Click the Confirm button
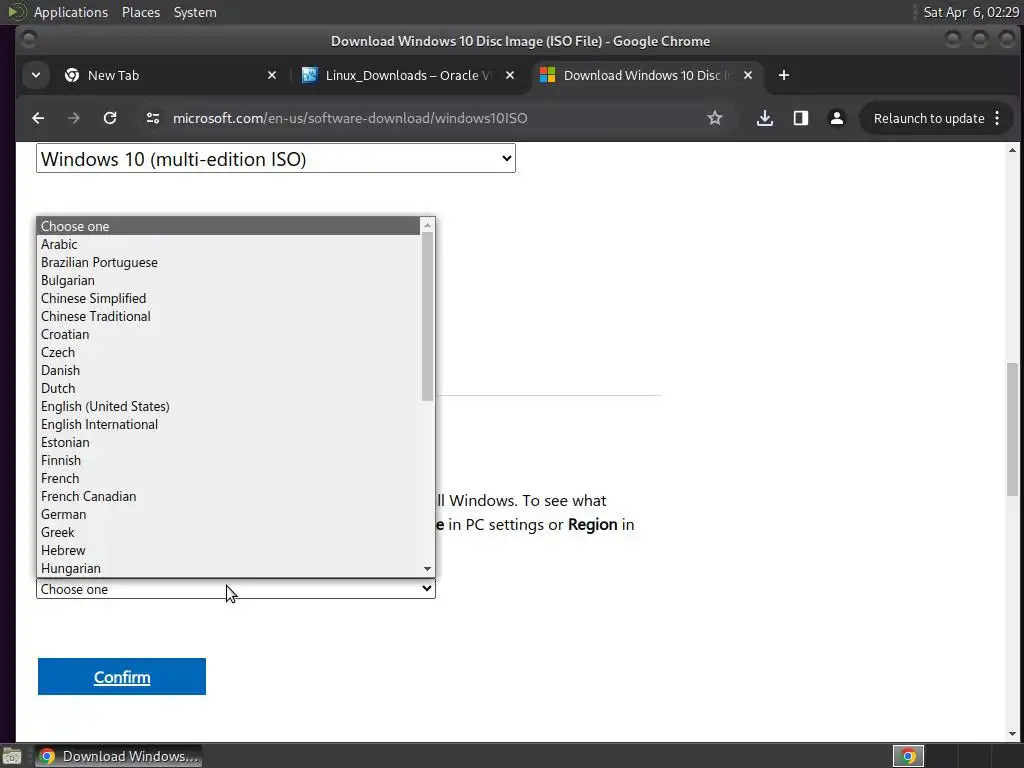The width and height of the screenshot is (1024, 768). [121, 677]
